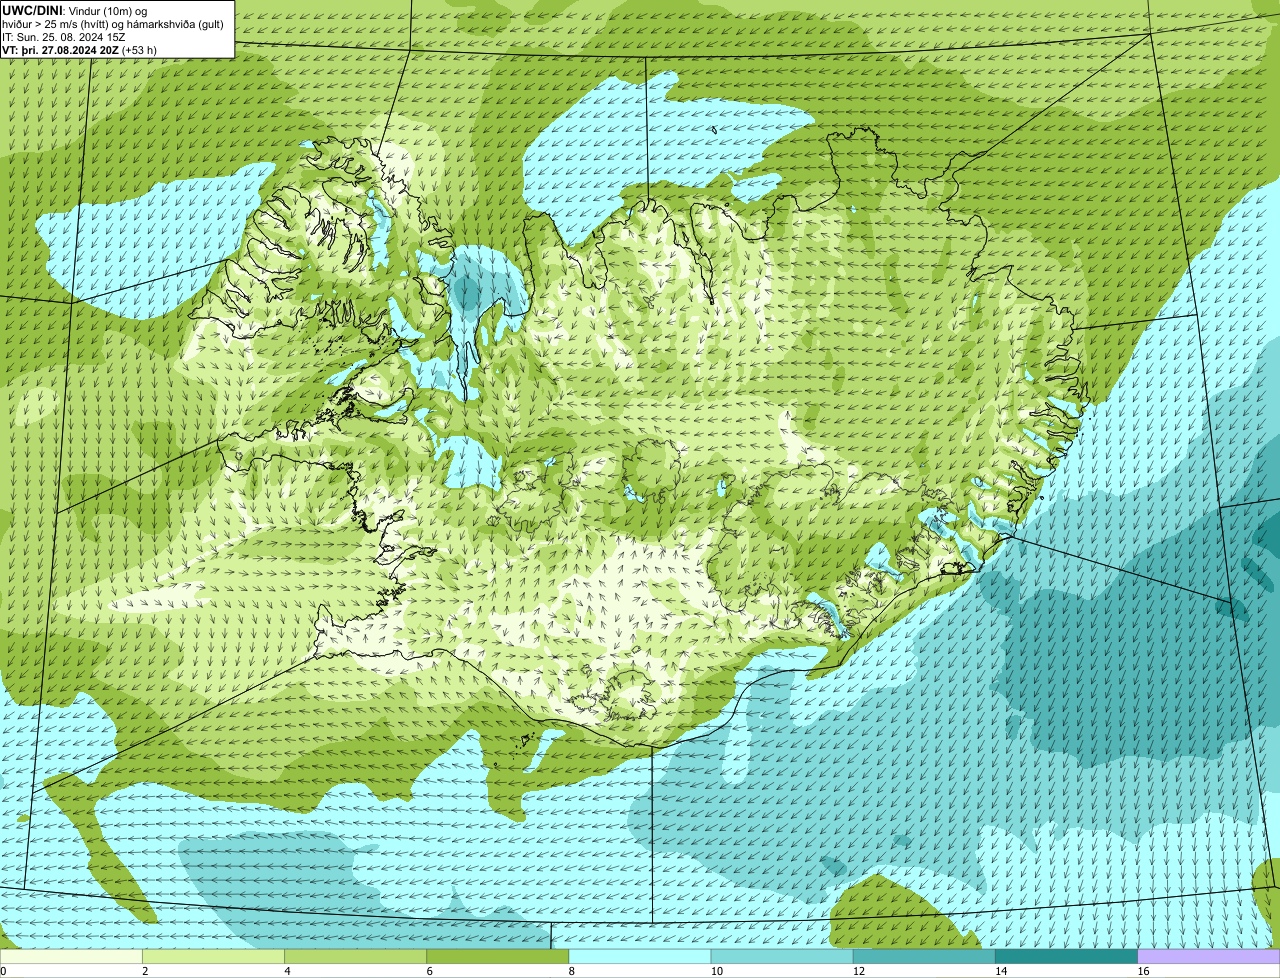Click the 'hámarkshviða (gult)' text
The image size is (1280, 978).
click(176, 24)
